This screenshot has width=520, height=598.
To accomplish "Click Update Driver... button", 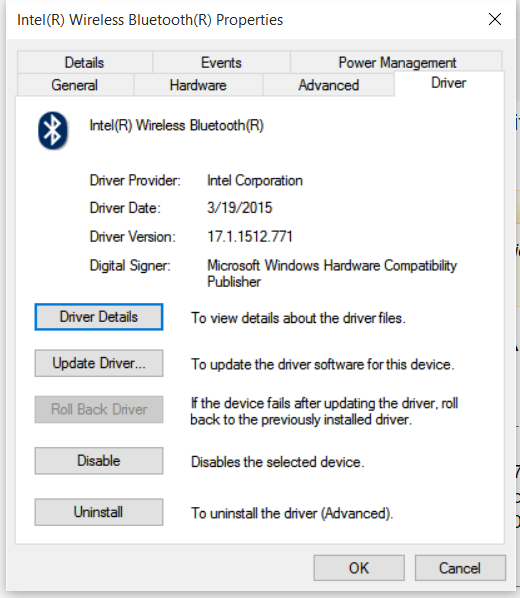I will (99, 363).
